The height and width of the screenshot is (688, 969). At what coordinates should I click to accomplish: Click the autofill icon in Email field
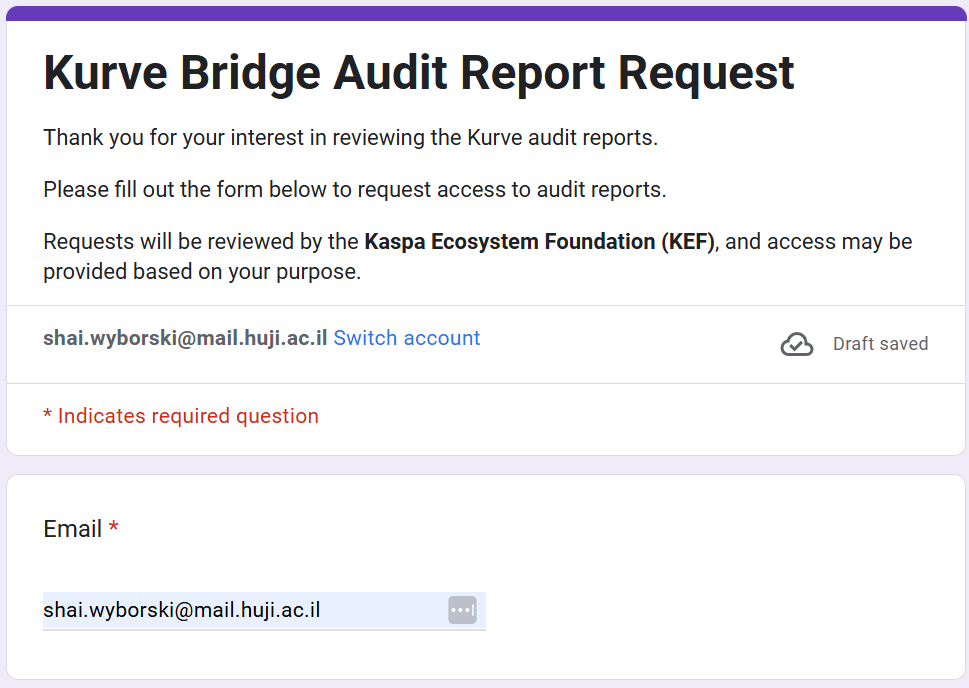[x=462, y=610]
